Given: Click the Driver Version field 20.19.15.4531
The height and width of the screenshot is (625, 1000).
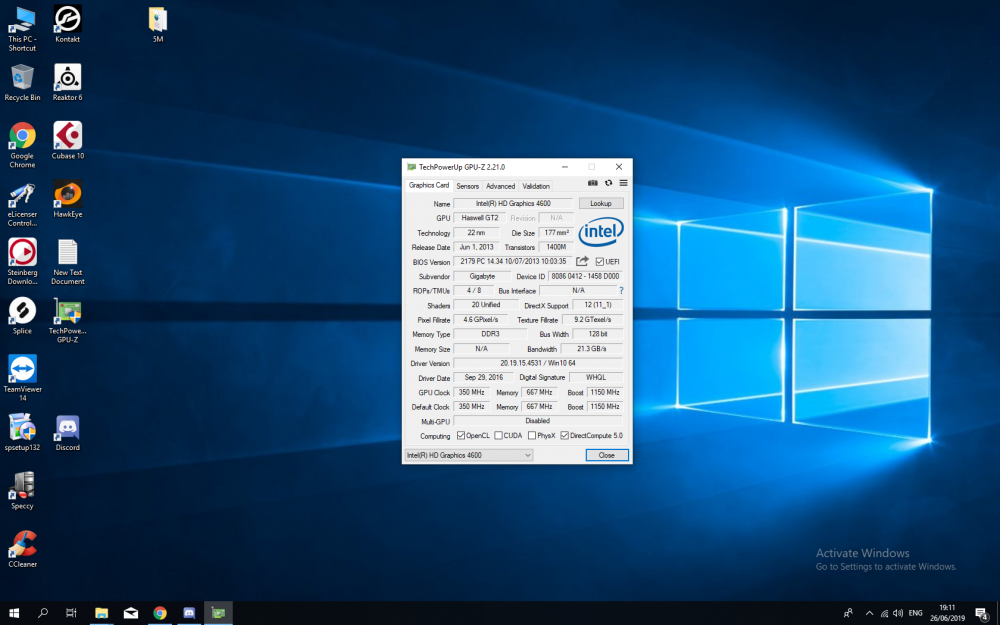Looking at the screenshot, I should [538, 363].
